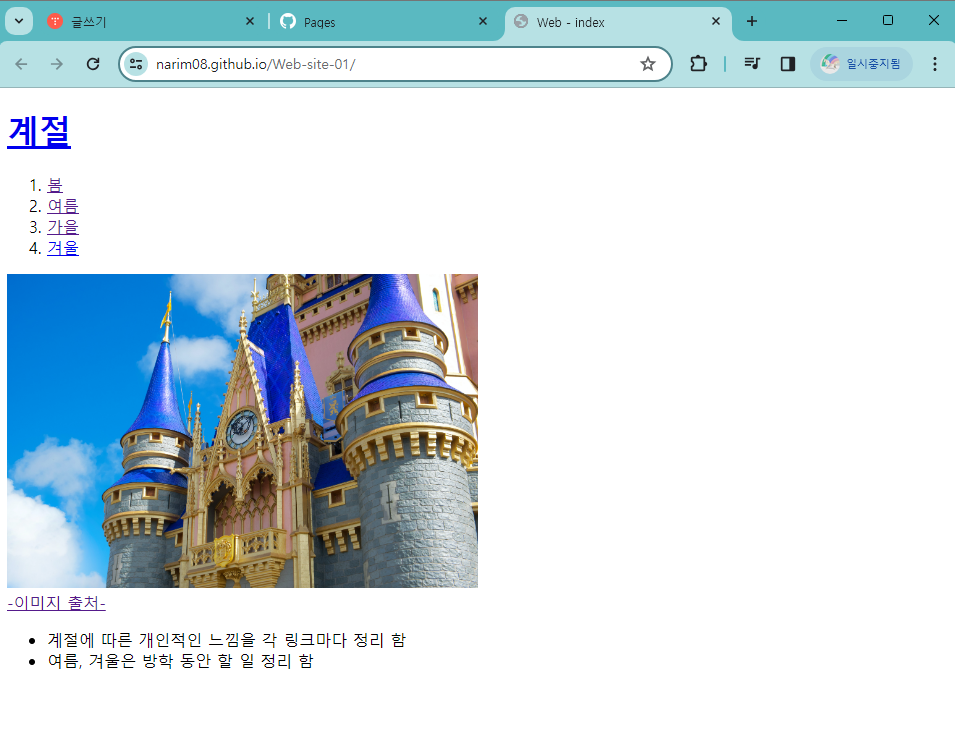955x731 pixels.
Task: Close the Pages tab
Action: coord(483,21)
